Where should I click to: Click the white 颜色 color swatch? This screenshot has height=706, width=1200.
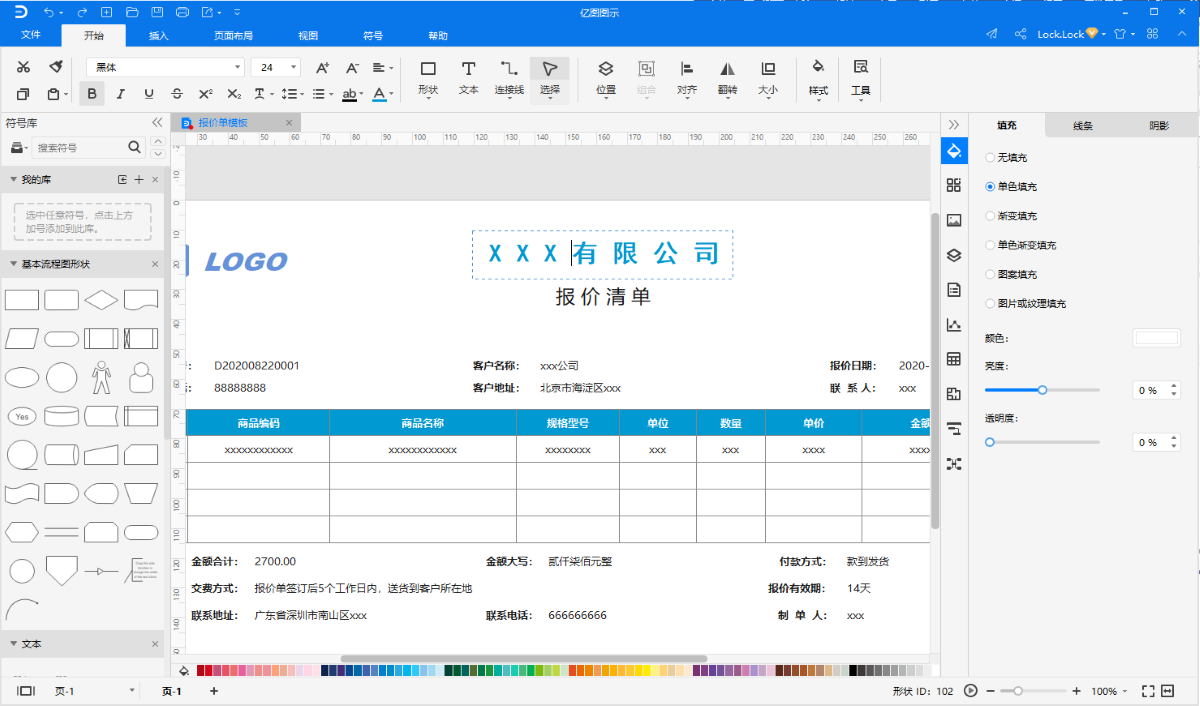click(1156, 338)
